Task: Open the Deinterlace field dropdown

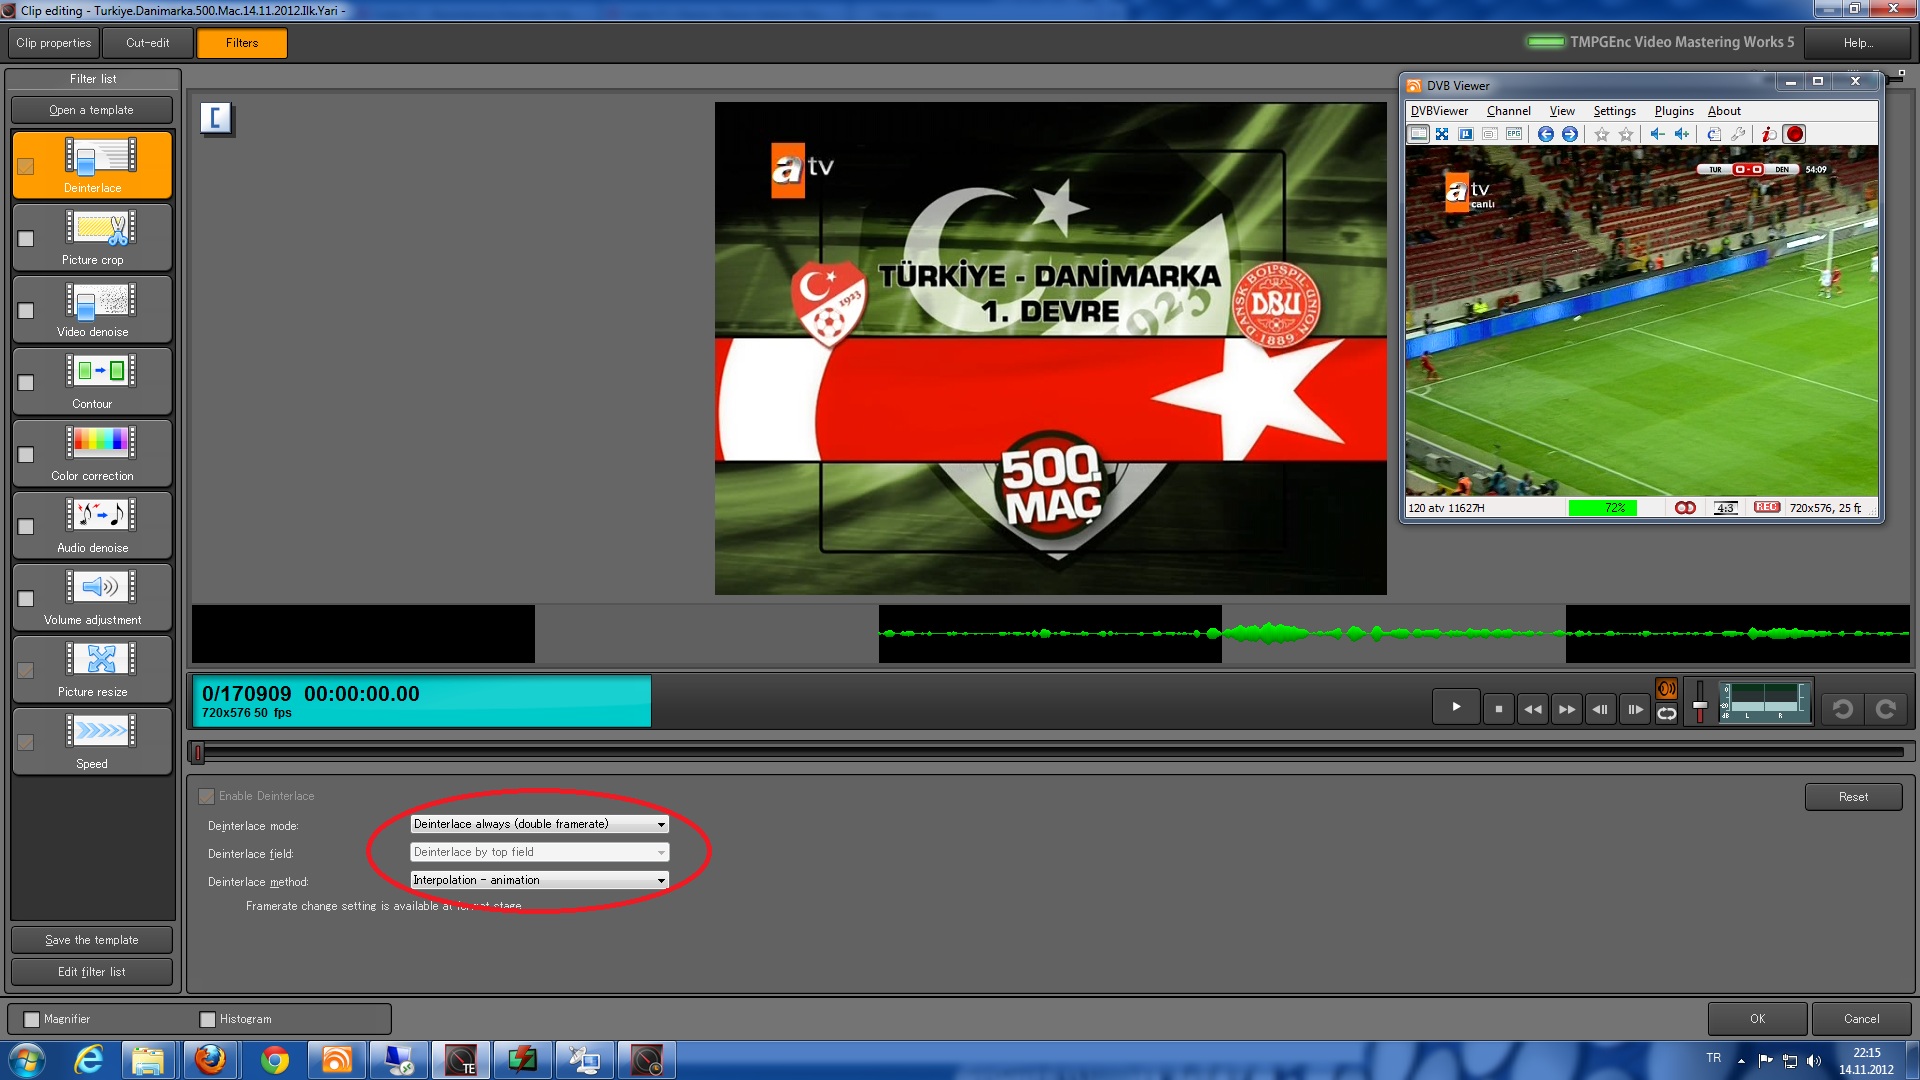Action: pos(661,852)
